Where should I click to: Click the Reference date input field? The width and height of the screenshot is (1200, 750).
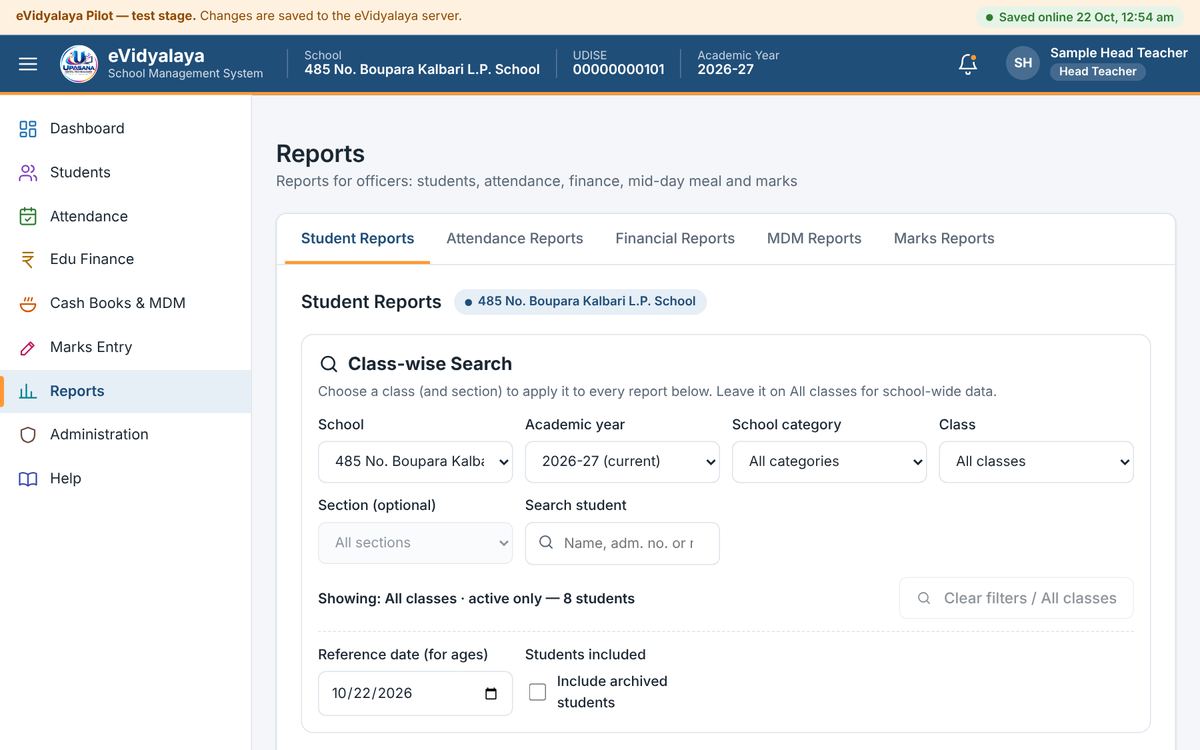[415, 694]
